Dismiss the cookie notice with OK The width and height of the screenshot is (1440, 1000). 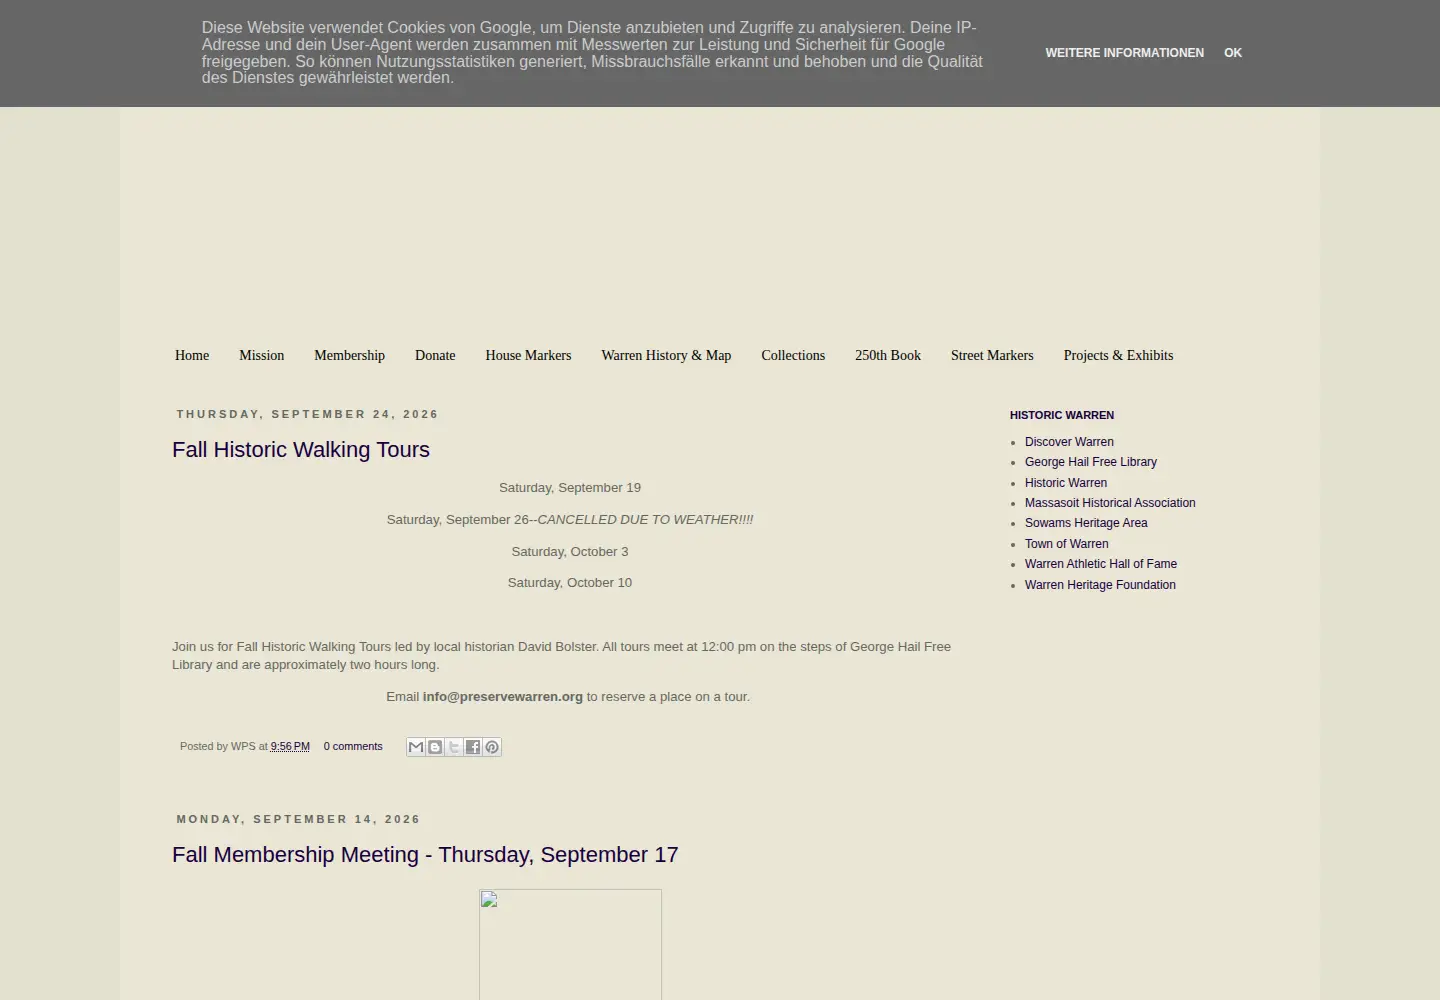tap(1233, 53)
